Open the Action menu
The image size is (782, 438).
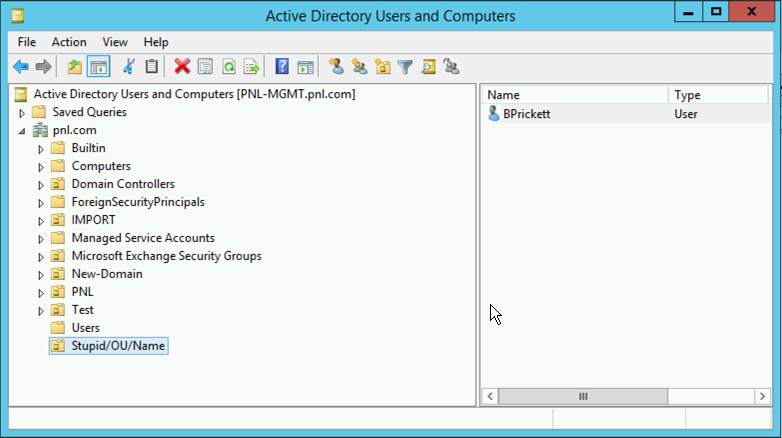pyautogui.click(x=69, y=42)
